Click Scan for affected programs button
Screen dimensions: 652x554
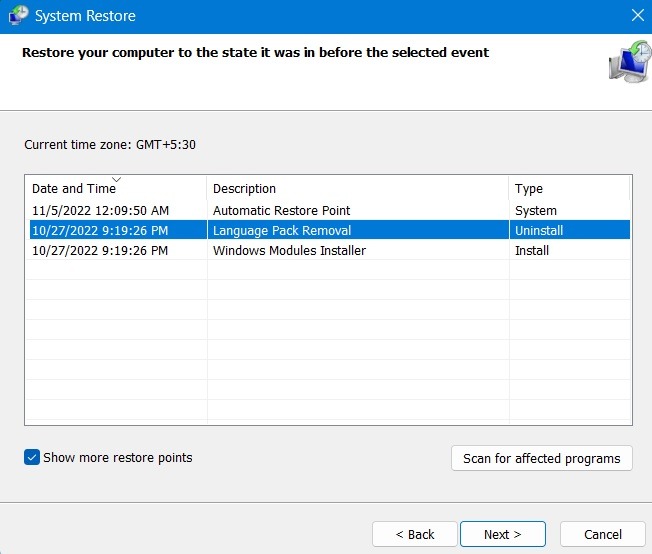pos(541,458)
